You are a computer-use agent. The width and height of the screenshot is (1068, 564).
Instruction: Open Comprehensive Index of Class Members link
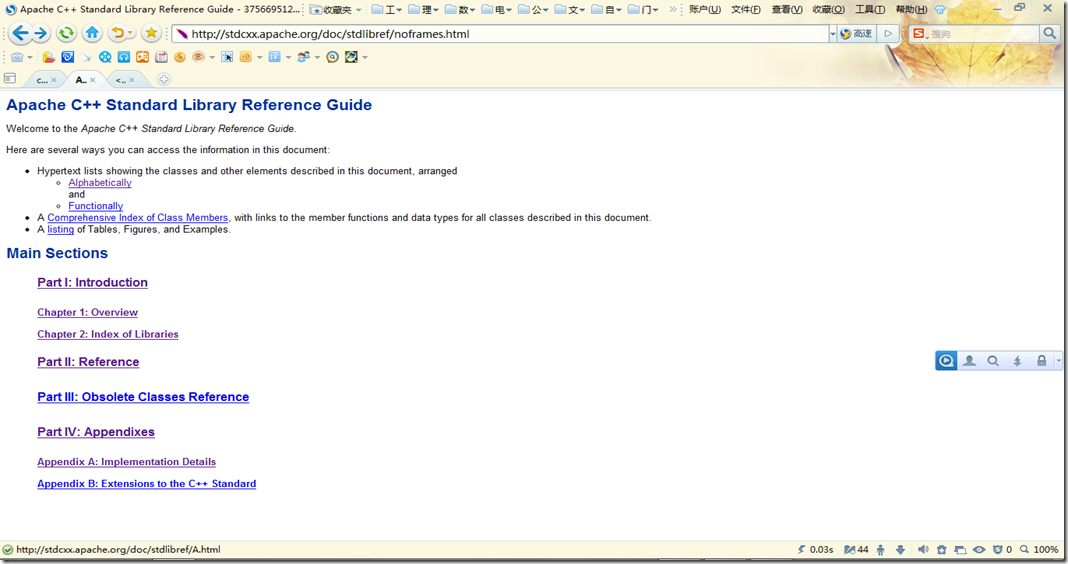[138, 217]
